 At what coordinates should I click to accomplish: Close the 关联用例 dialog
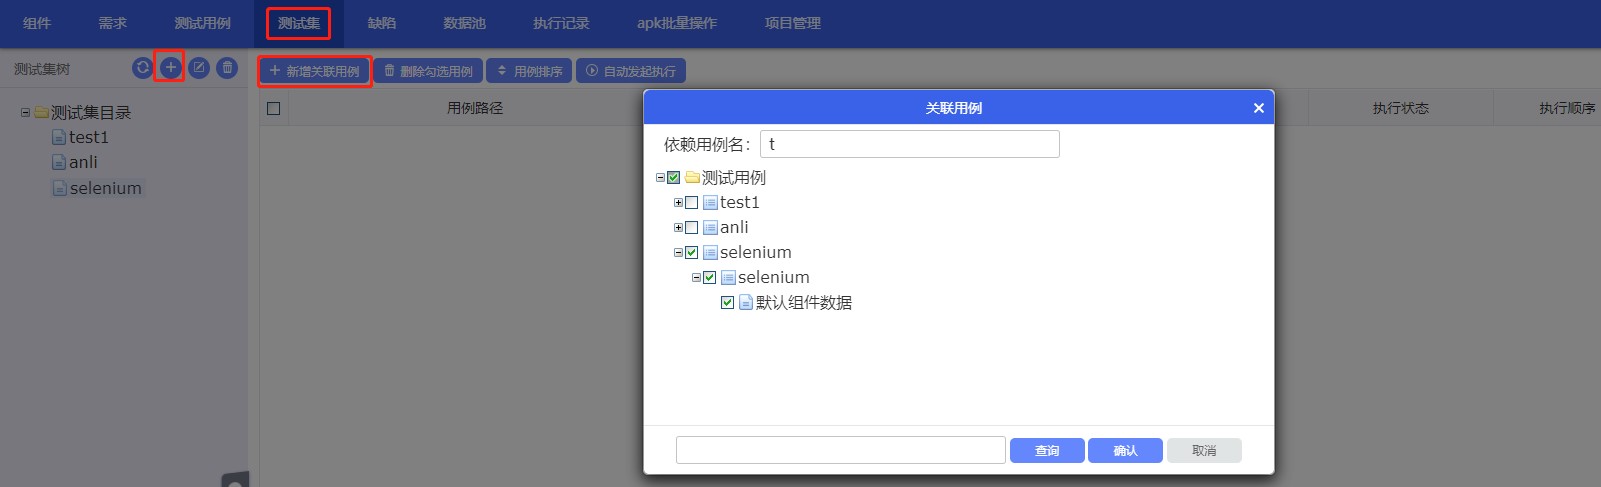(x=1258, y=108)
